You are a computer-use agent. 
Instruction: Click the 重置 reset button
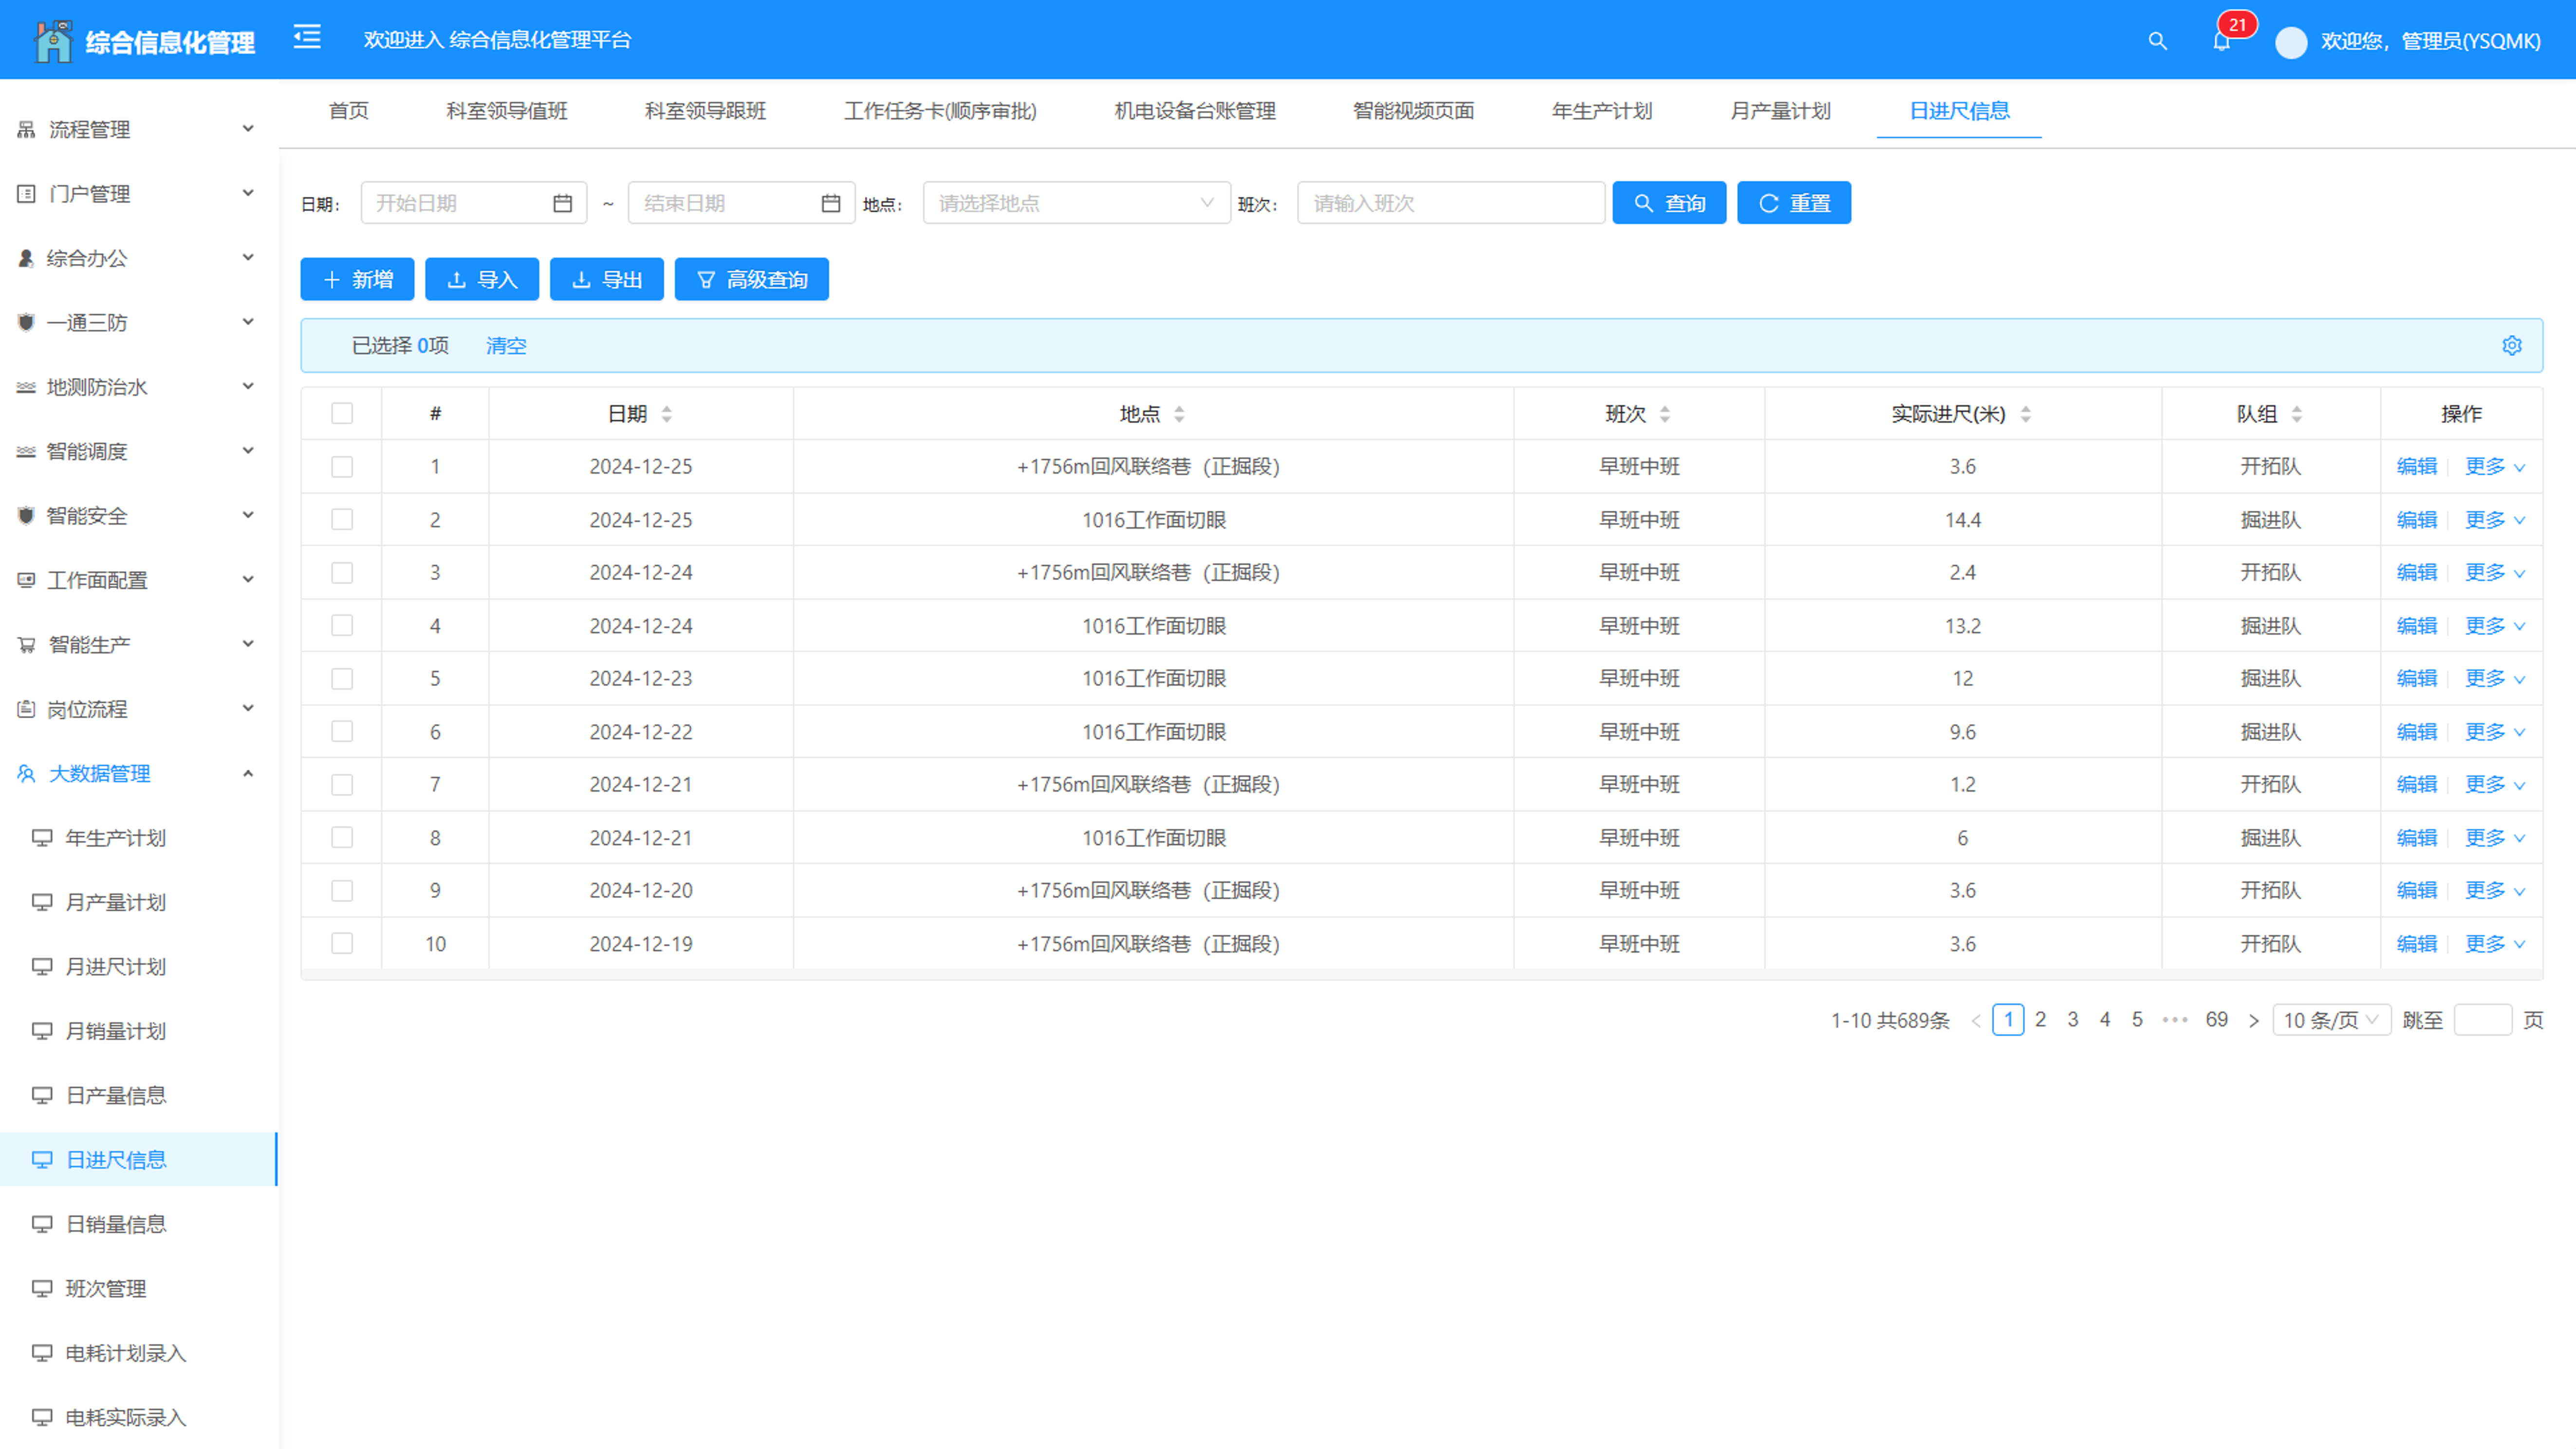pos(1794,203)
